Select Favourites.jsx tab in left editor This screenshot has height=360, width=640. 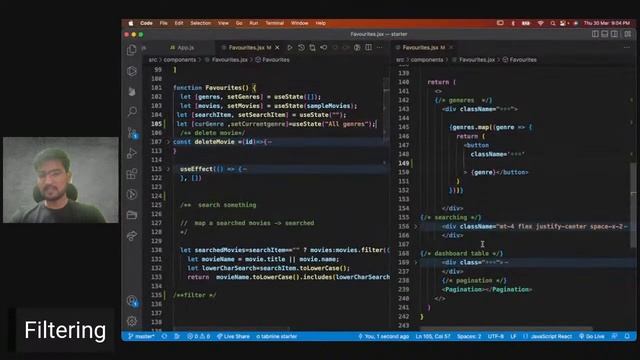[x=247, y=48]
